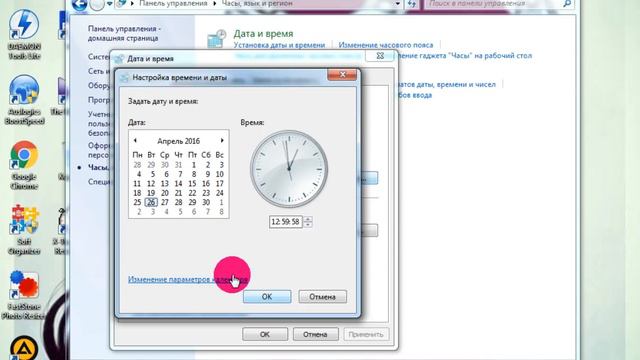Click Панель управления in the breadcrumb
The image size is (640, 360).
coord(173,3)
